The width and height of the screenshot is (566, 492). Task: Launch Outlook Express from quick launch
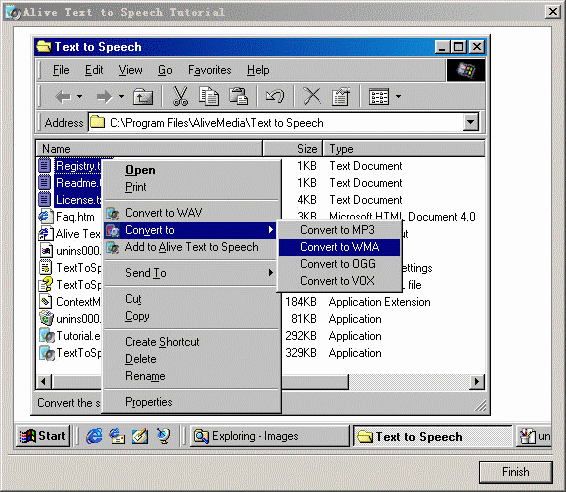(117, 436)
